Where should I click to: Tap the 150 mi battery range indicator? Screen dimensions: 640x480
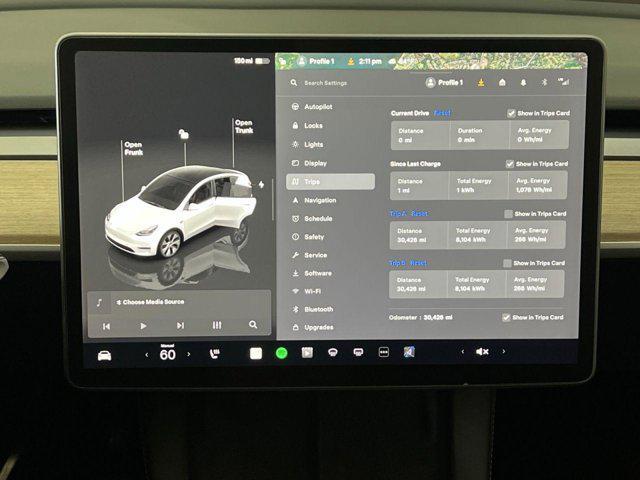coord(251,61)
